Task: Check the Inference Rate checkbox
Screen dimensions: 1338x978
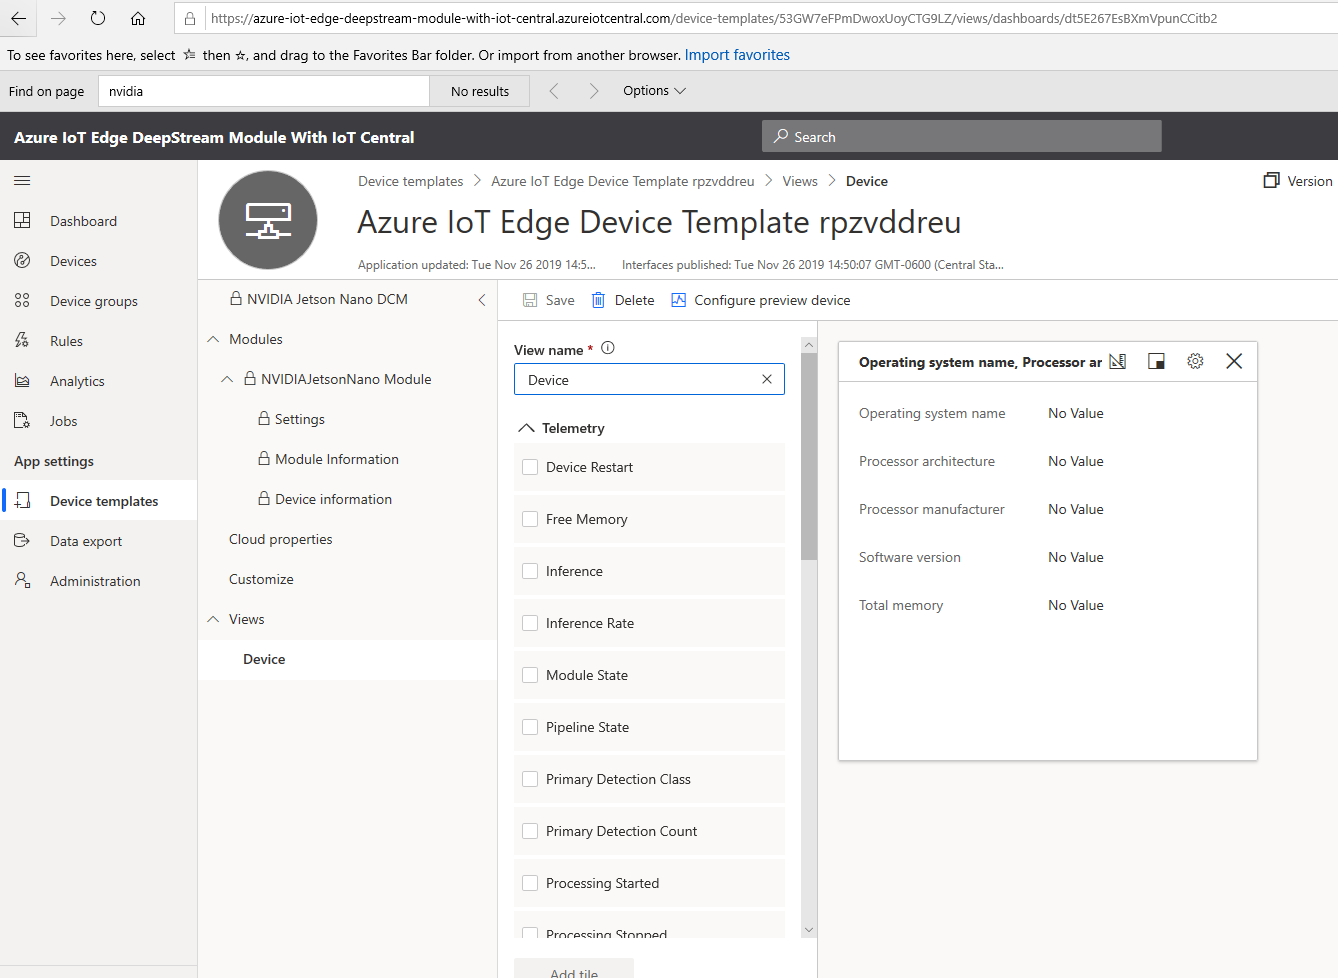Action: (x=530, y=623)
